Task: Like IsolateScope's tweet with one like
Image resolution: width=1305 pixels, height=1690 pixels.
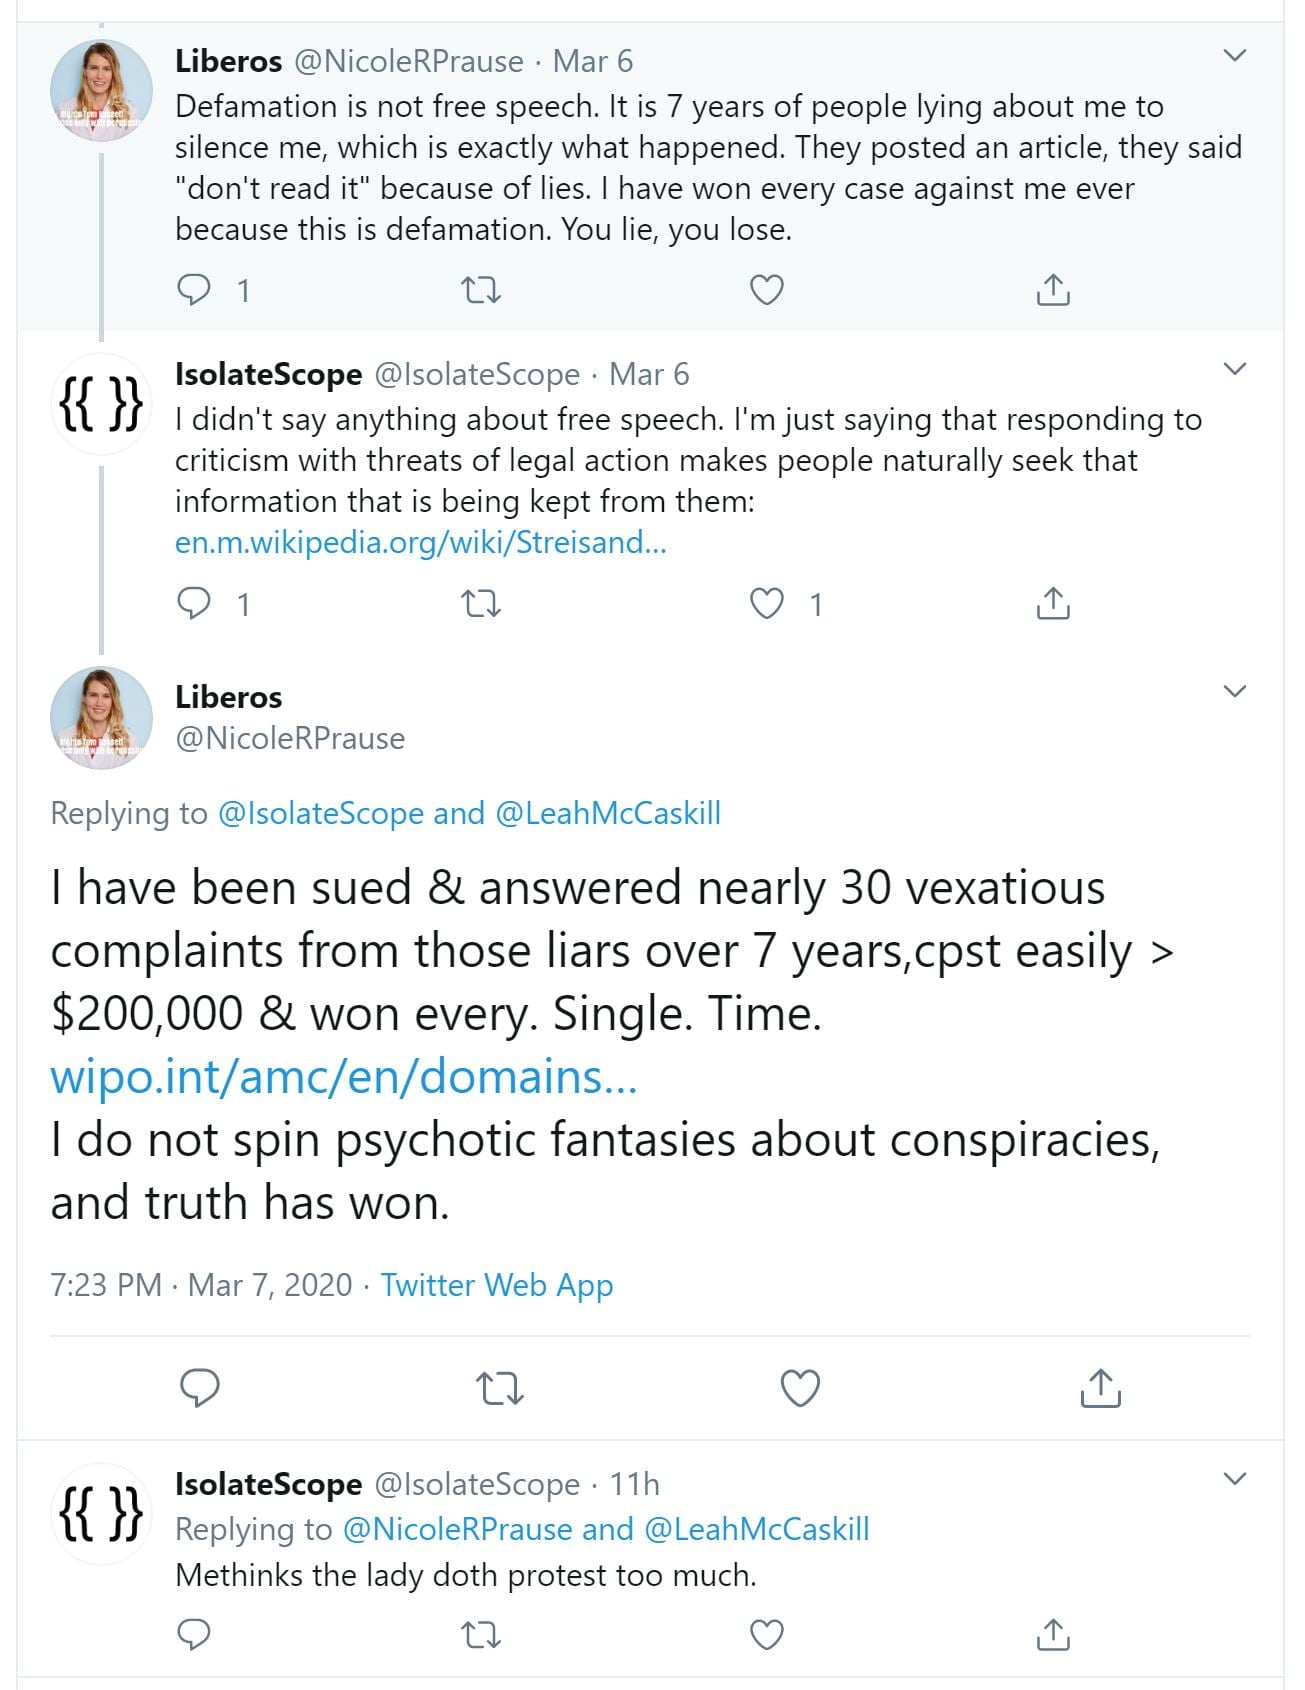Action: pos(767,604)
